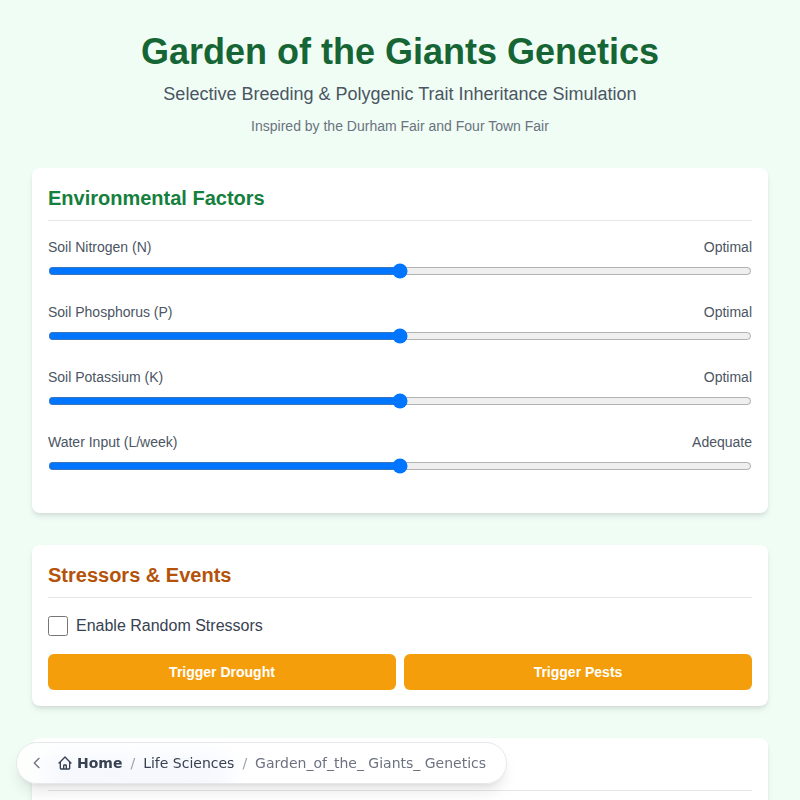Select the Garden_of_the_Giants_Genetics breadcrumb entry
800x800 pixels.
(x=371, y=763)
